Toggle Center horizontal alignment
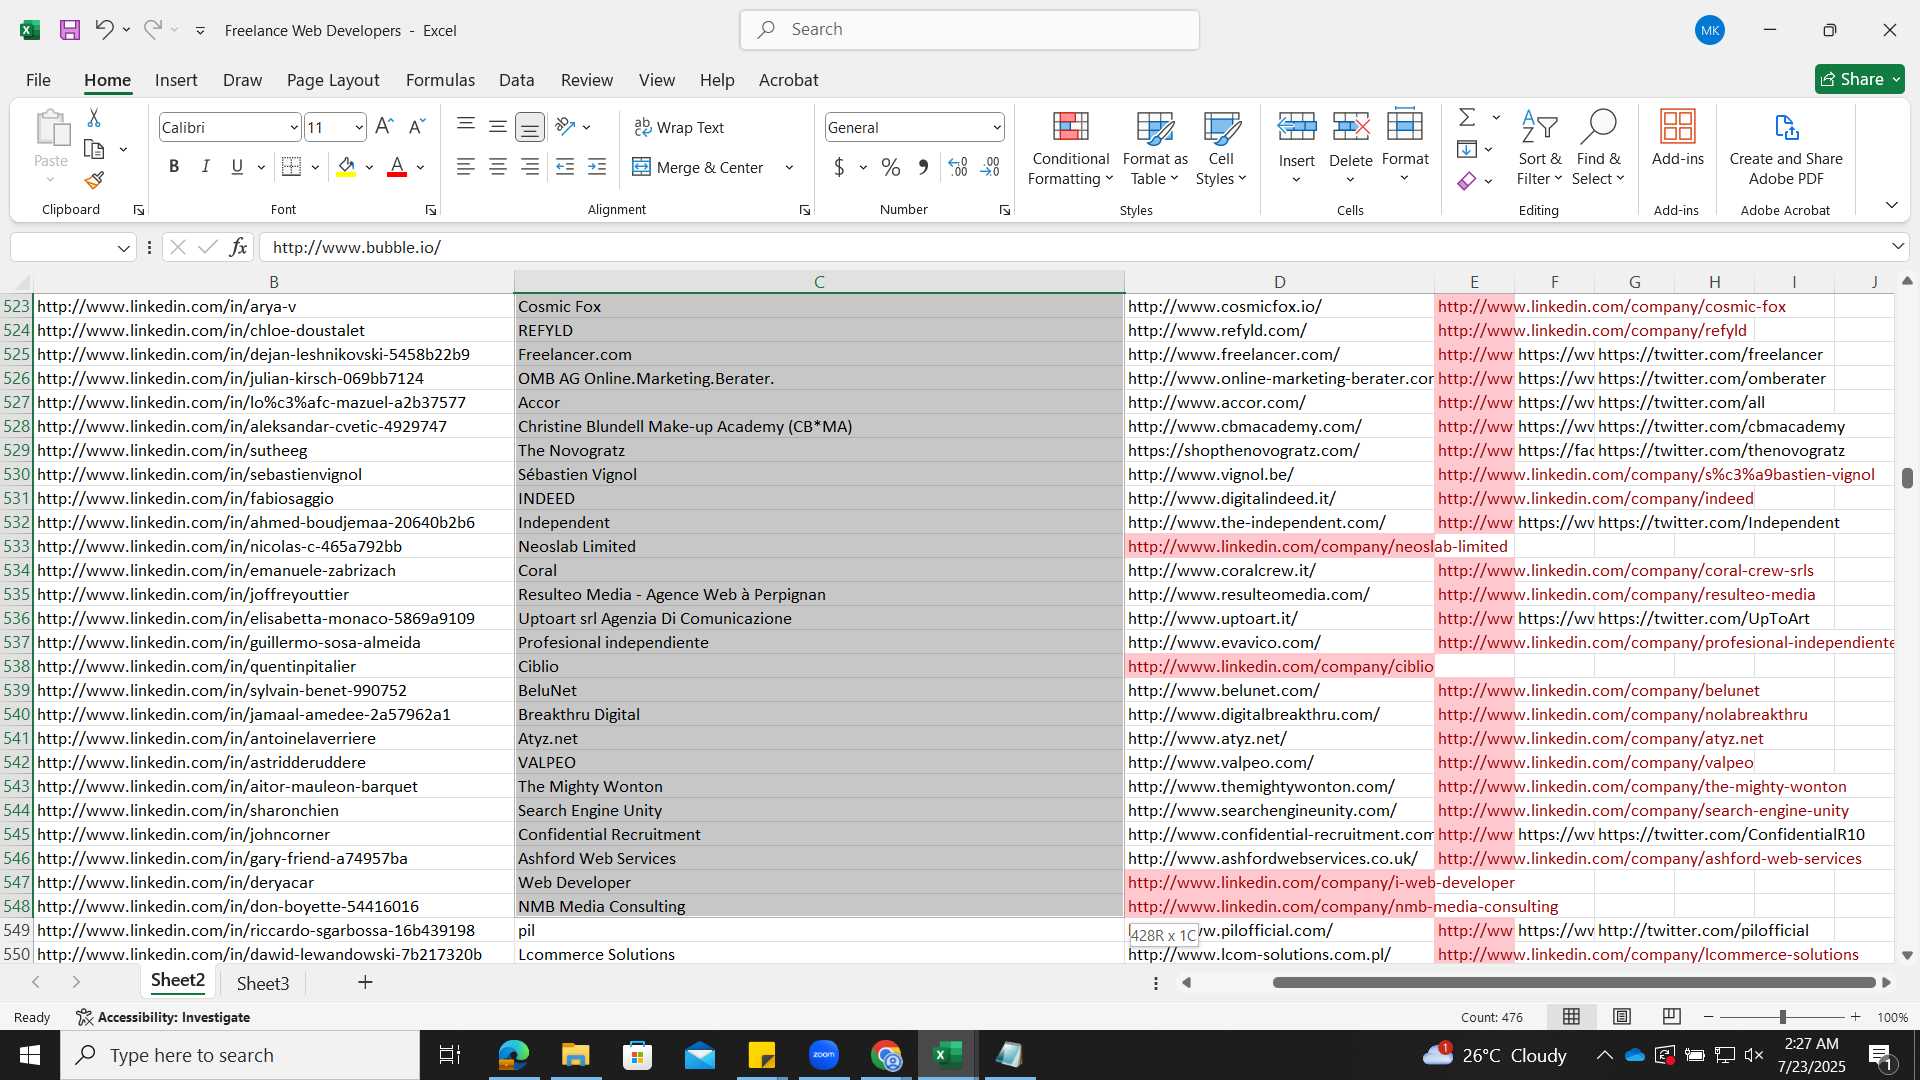 pos(498,167)
